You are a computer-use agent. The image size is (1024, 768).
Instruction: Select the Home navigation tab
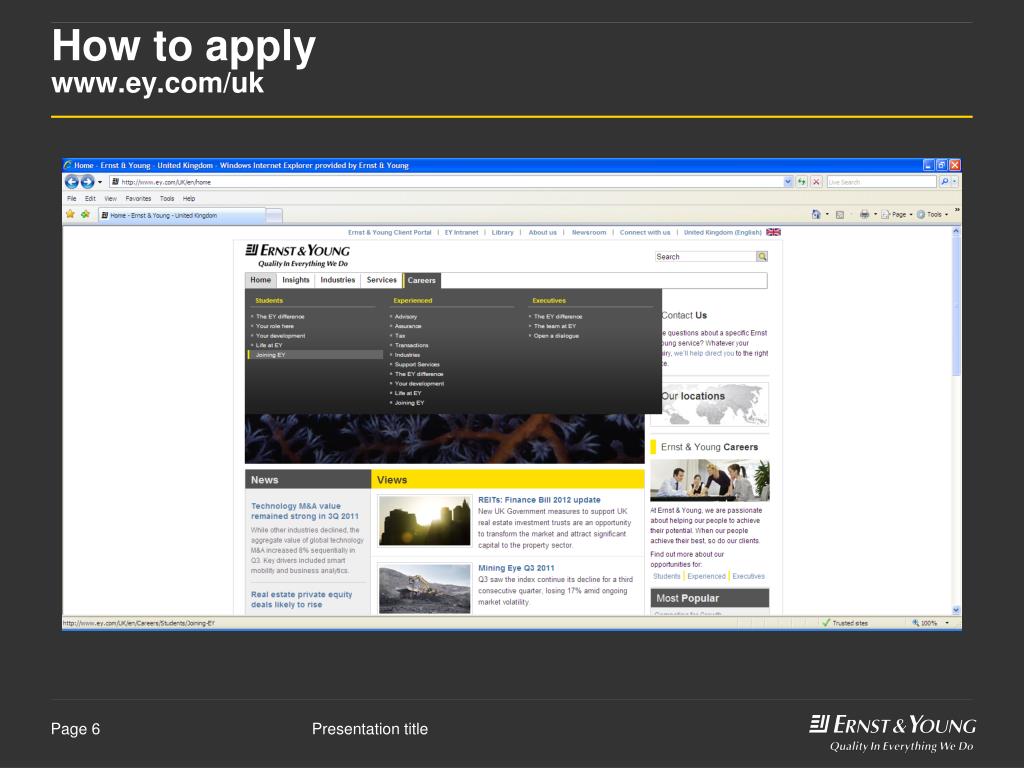click(261, 280)
